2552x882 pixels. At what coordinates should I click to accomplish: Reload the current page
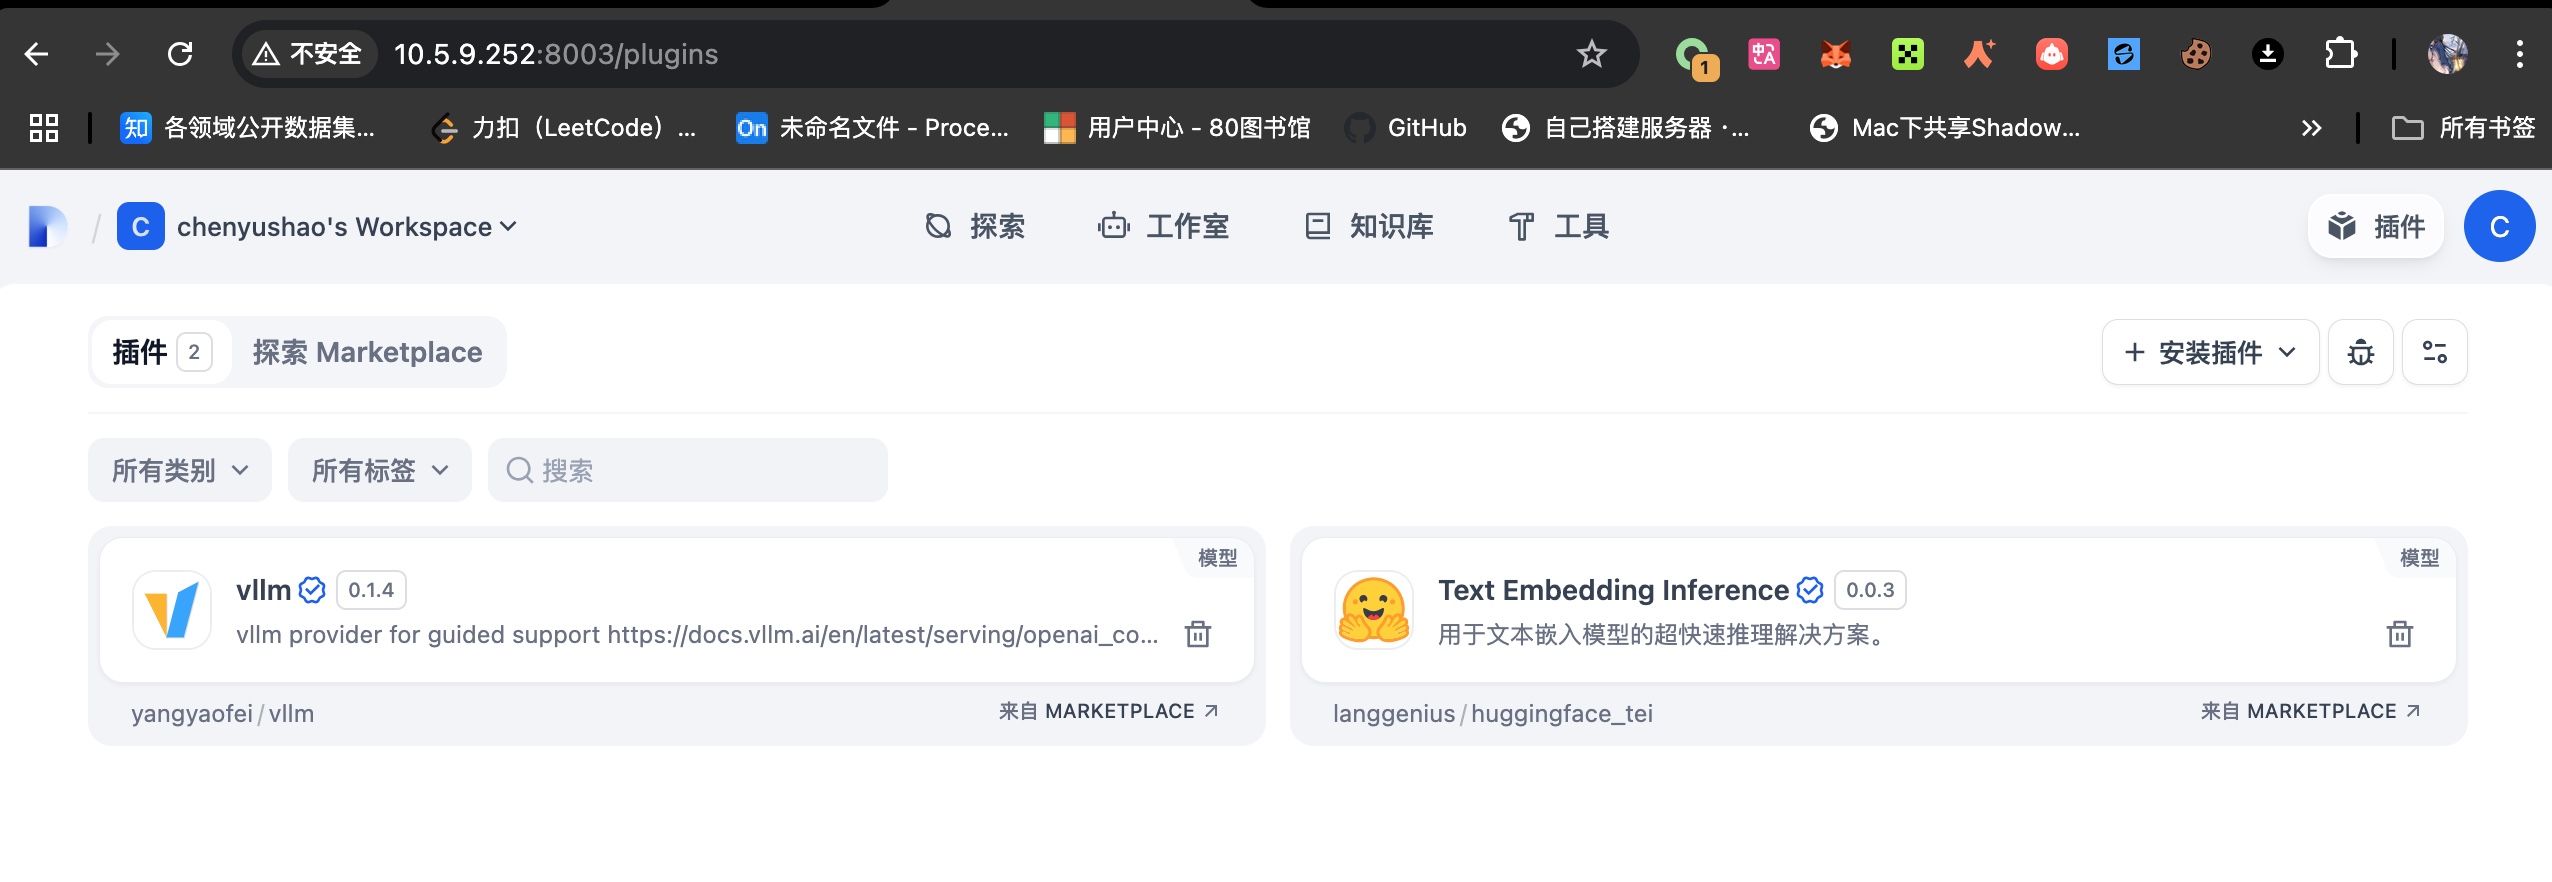point(180,54)
